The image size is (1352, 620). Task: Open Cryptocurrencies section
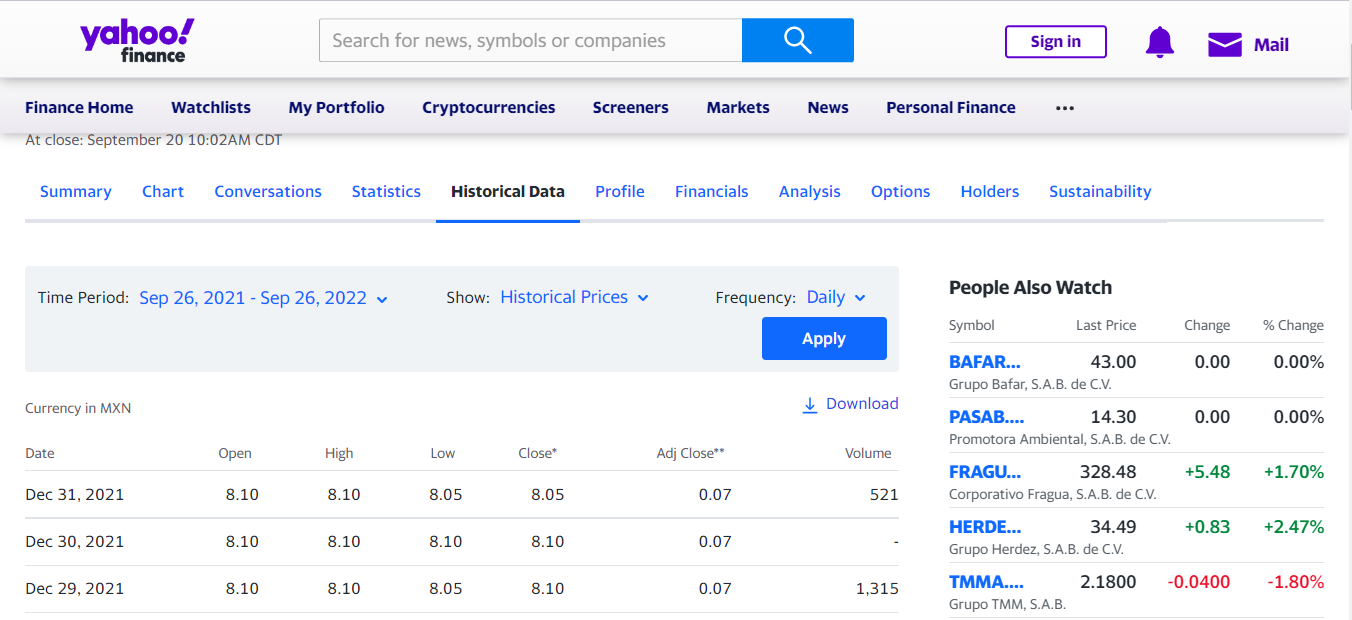click(489, 108)
